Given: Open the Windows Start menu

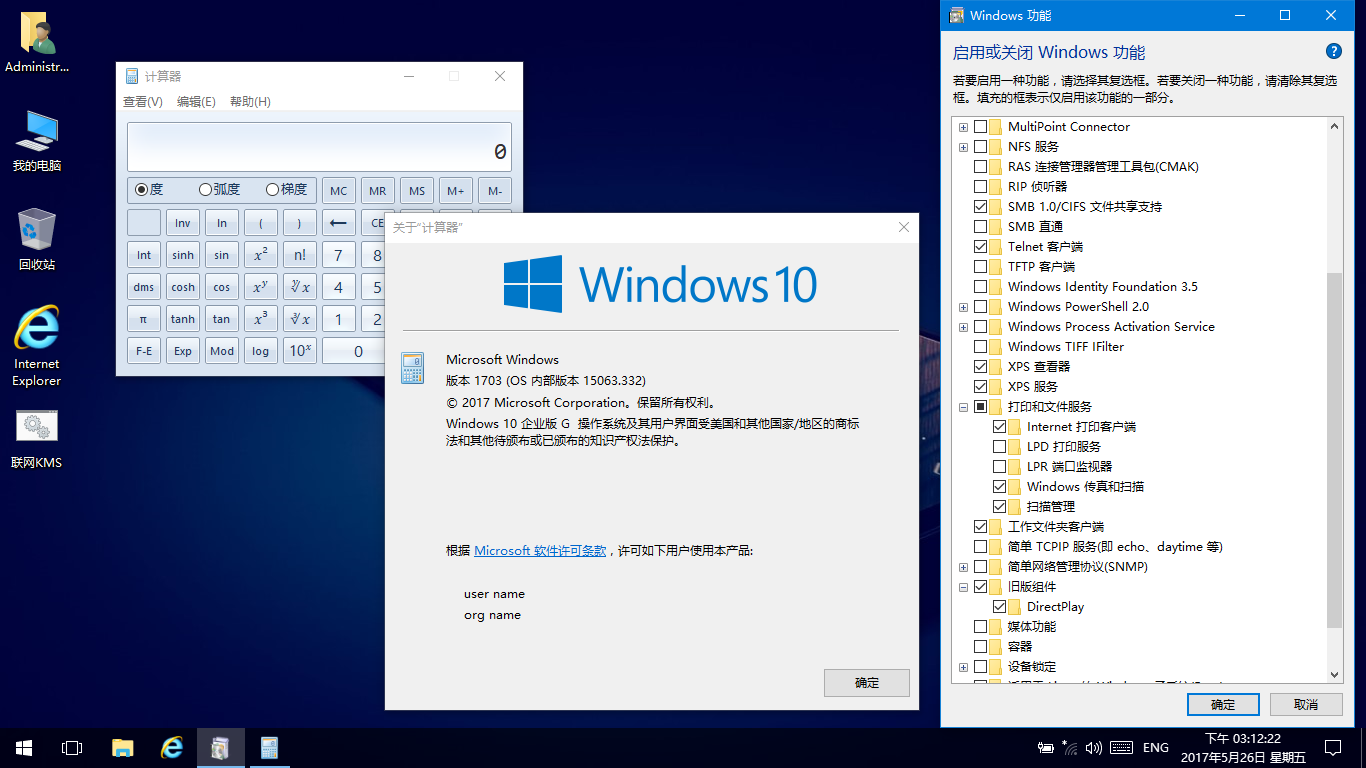Looking at the screenshot, I should [24, 748].
